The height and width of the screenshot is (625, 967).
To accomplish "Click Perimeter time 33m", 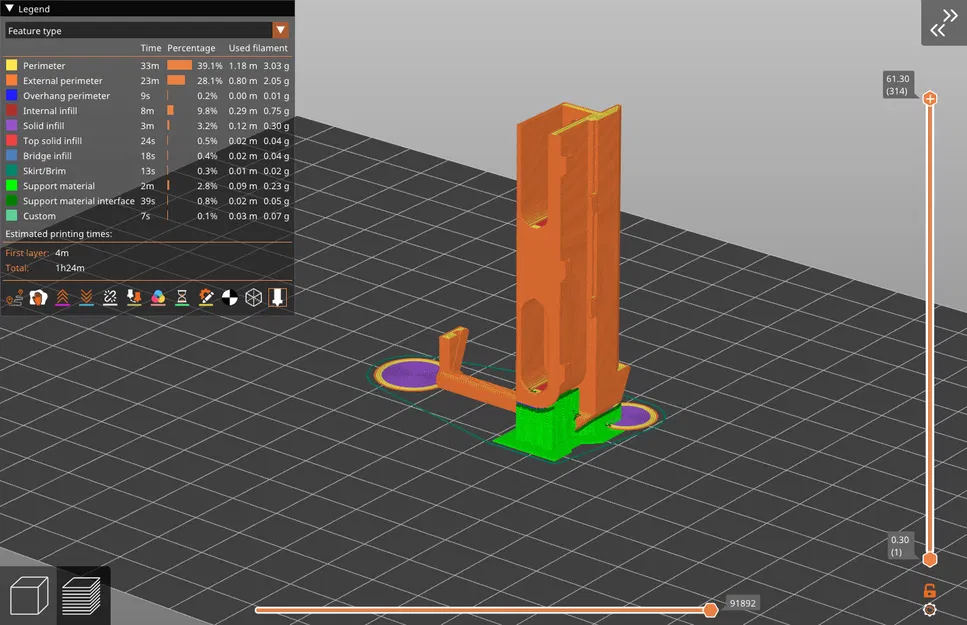I will pyautogui.click(x=149, y=65).
